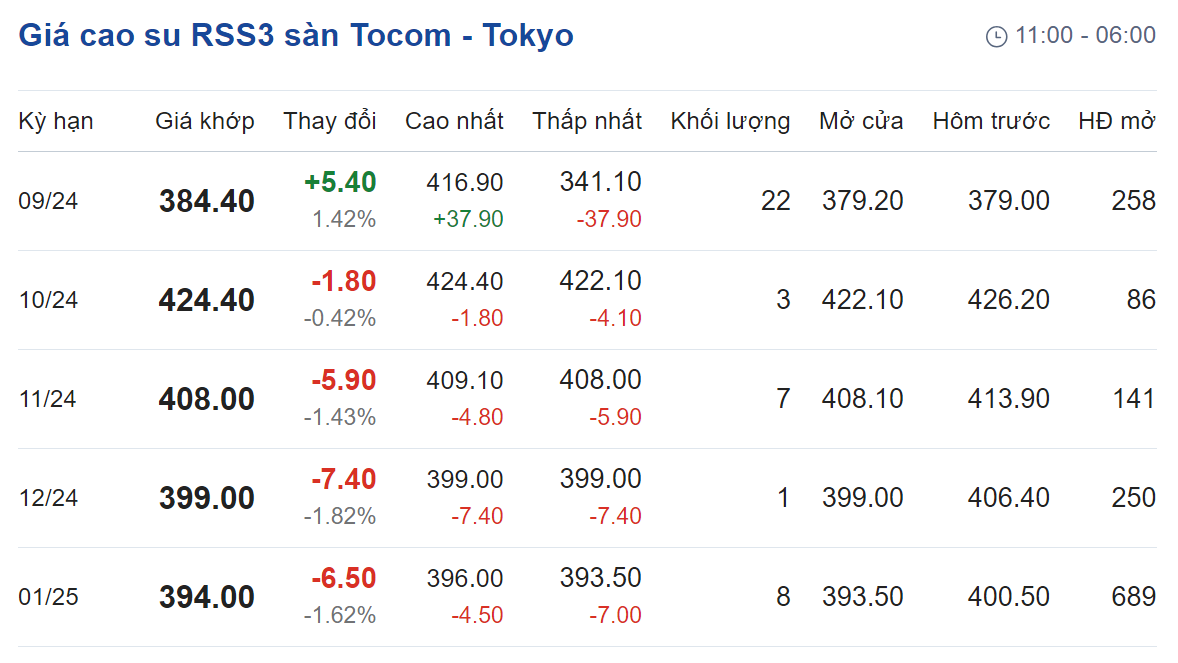The image size is (1178, 663).
Task: Click the clock icon beside 11:00 - 06:00
Action: tap(996, 36)
